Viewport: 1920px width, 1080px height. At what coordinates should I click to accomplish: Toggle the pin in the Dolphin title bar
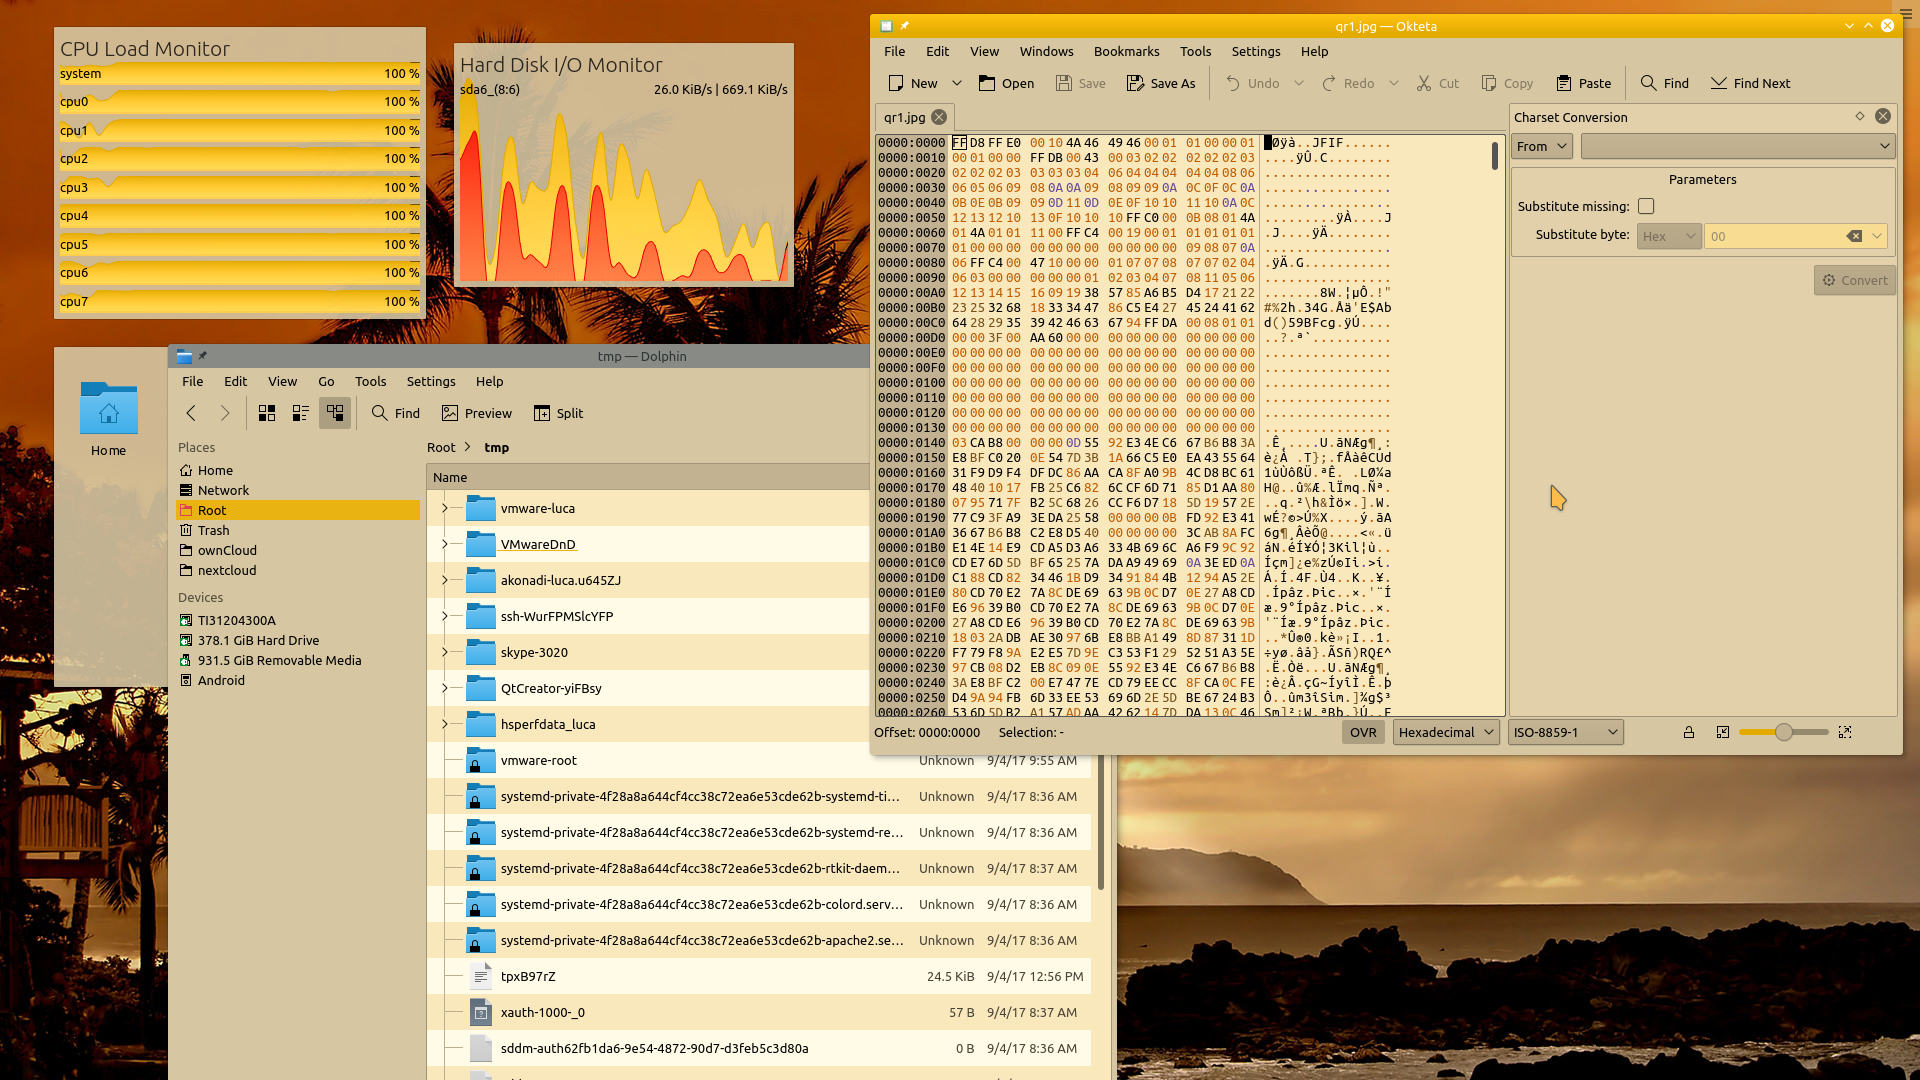pos(202,355)
